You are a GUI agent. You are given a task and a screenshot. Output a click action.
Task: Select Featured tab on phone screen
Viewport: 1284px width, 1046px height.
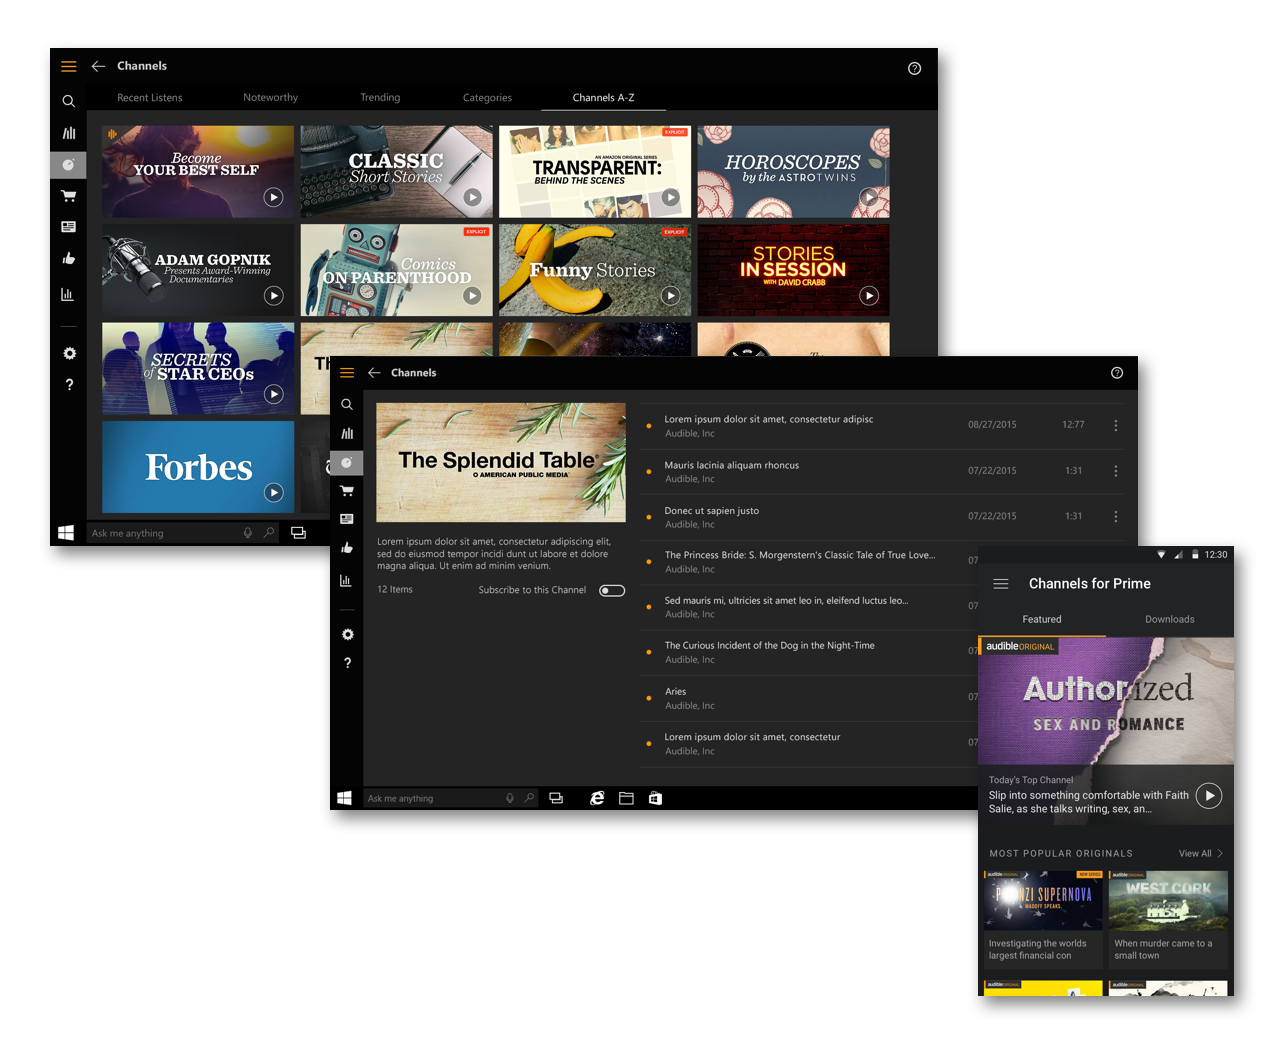[x=1042, y=620]
